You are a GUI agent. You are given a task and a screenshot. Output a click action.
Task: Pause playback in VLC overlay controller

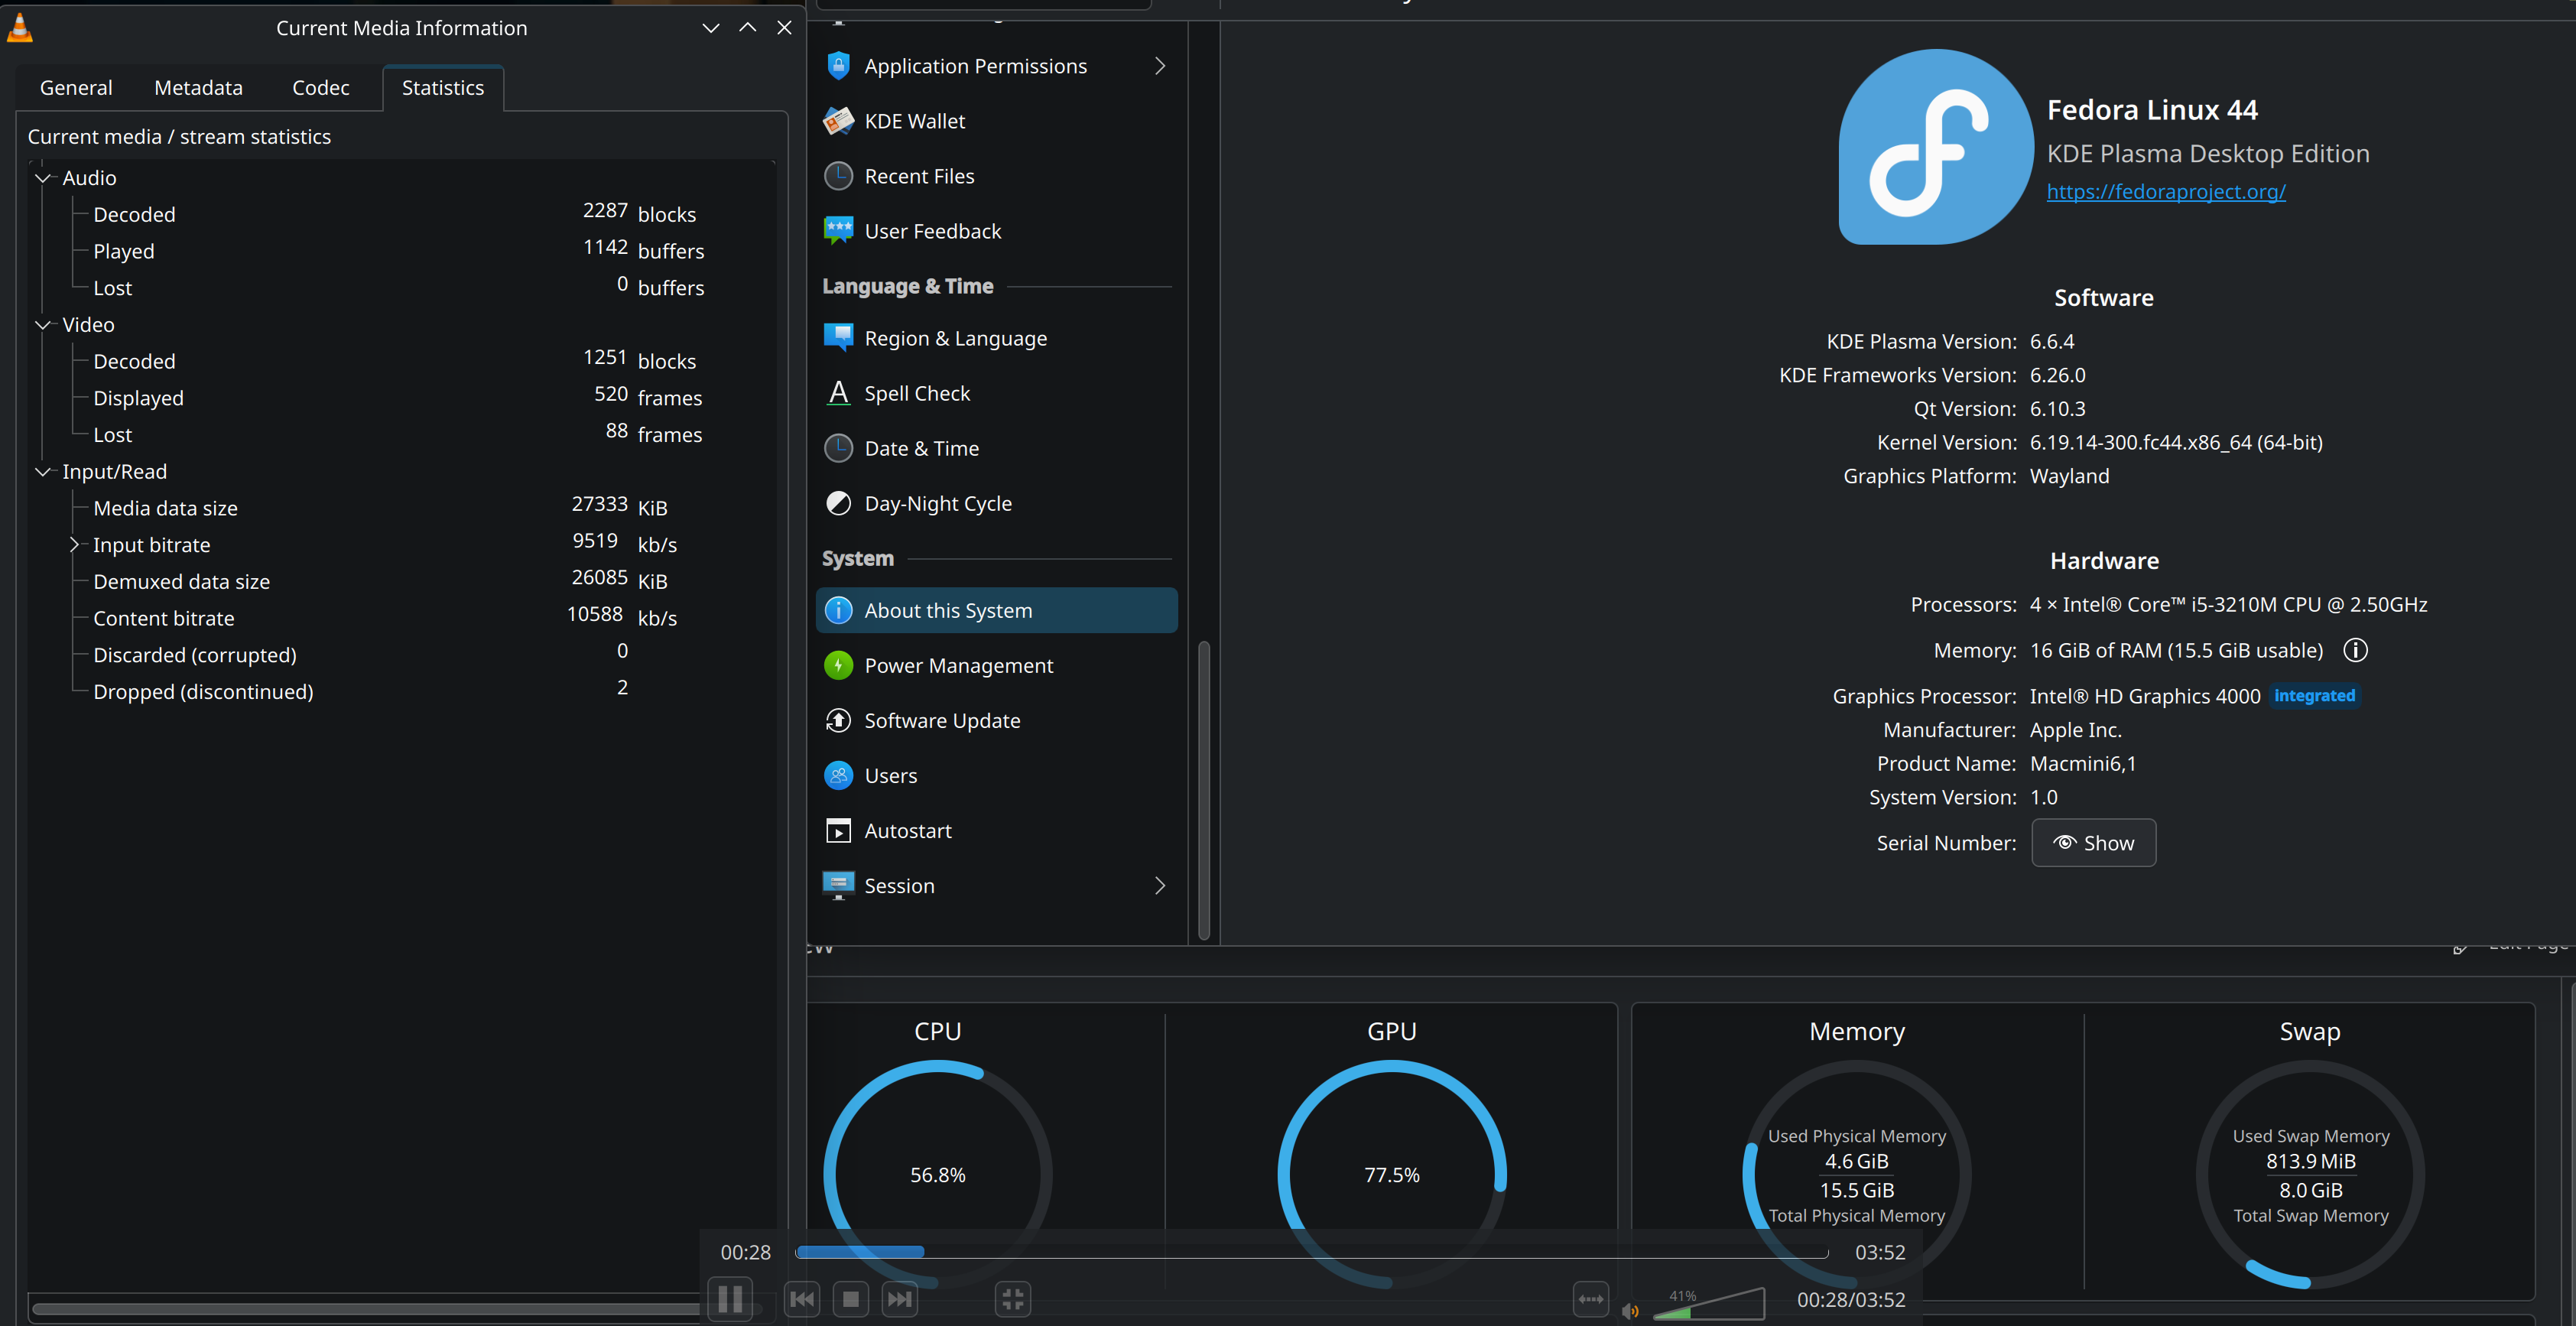(x=730, y=1299)
